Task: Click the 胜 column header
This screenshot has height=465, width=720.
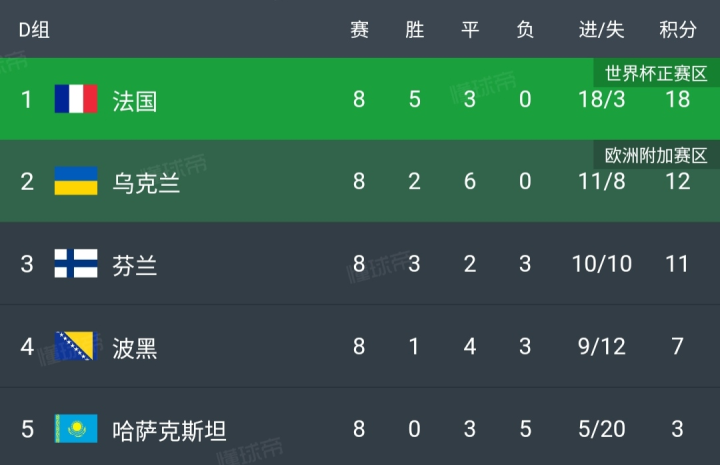Action: (x=414, y=30)
